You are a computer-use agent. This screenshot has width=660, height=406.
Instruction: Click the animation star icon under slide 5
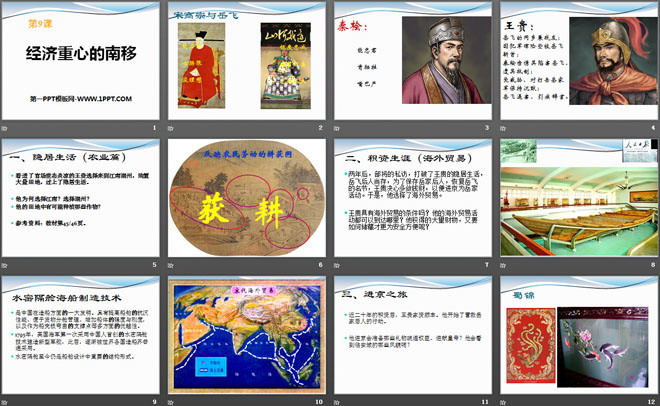[x=4, y=265]
